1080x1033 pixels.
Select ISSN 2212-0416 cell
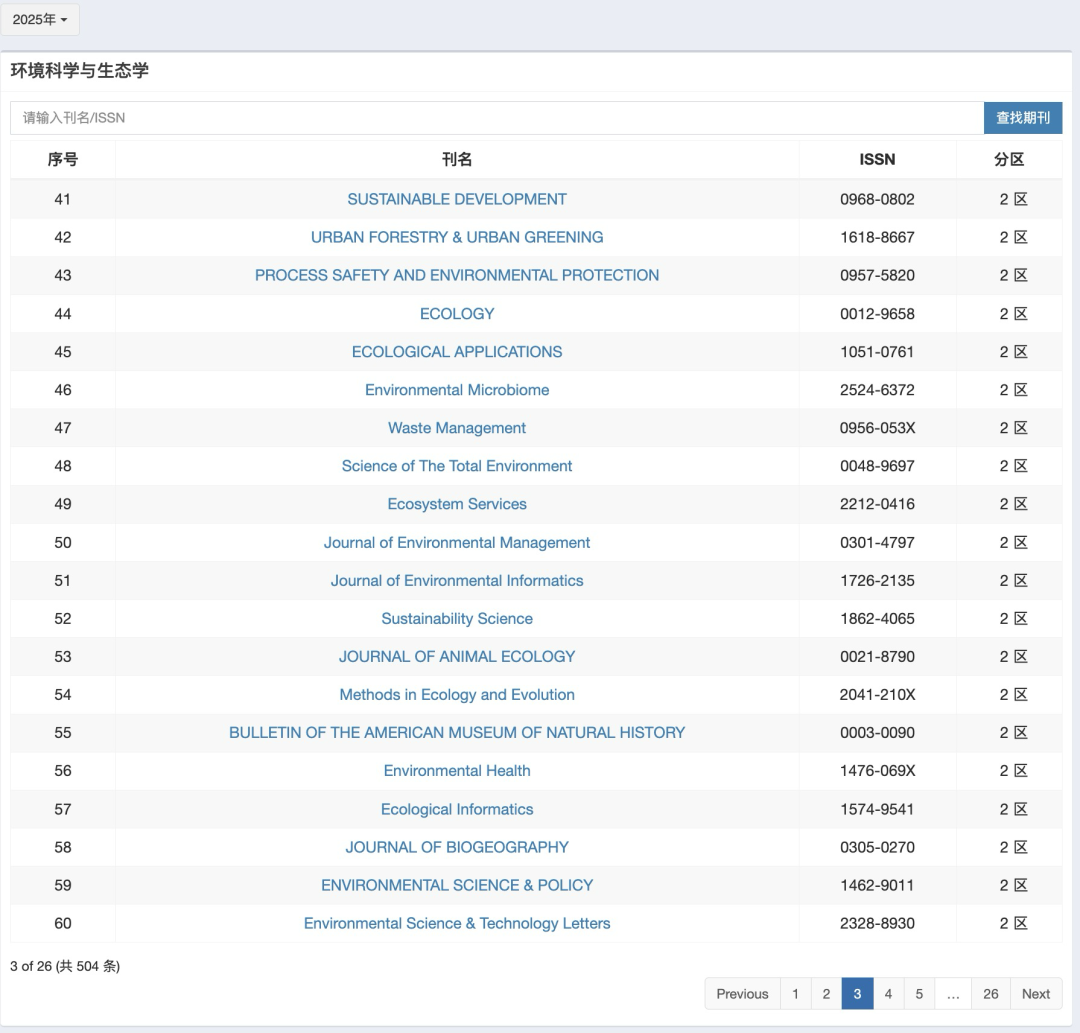[878, 503]
